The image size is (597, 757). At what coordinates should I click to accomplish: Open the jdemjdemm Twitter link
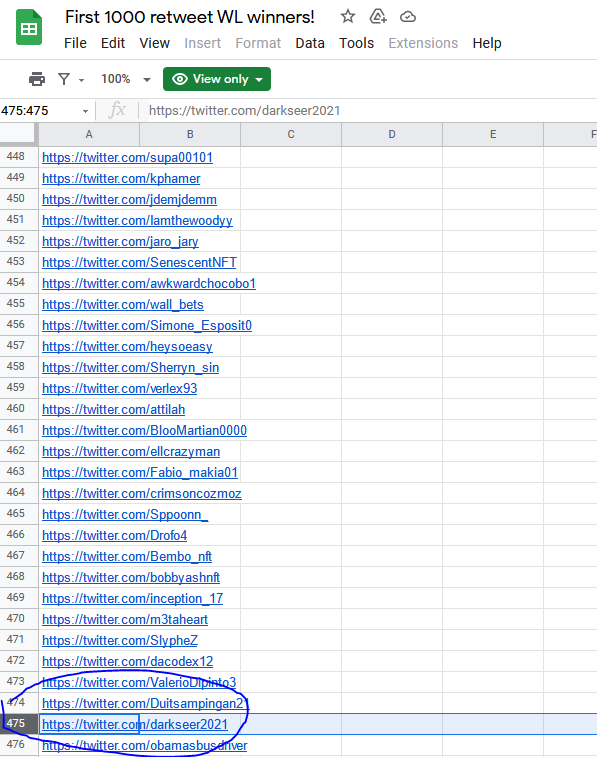pos(129,199)
